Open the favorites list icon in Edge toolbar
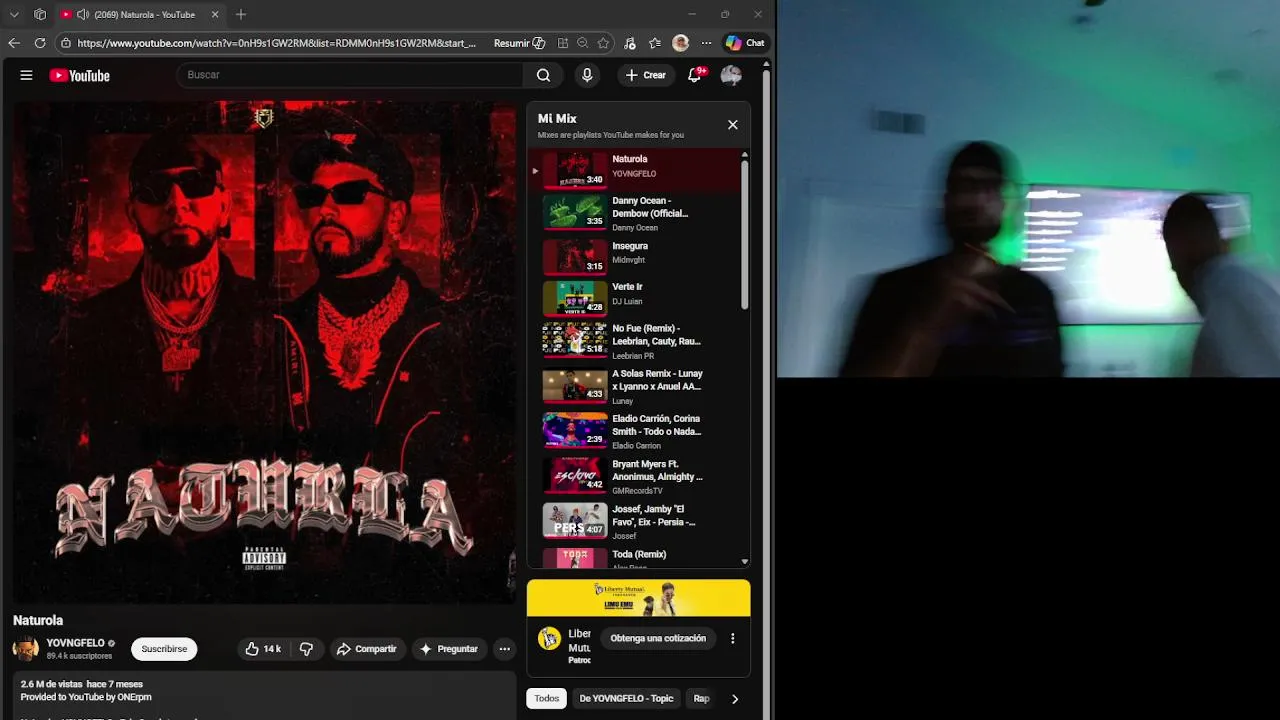The height and width of the screenshot is (720, 1280). pos(655,43)
